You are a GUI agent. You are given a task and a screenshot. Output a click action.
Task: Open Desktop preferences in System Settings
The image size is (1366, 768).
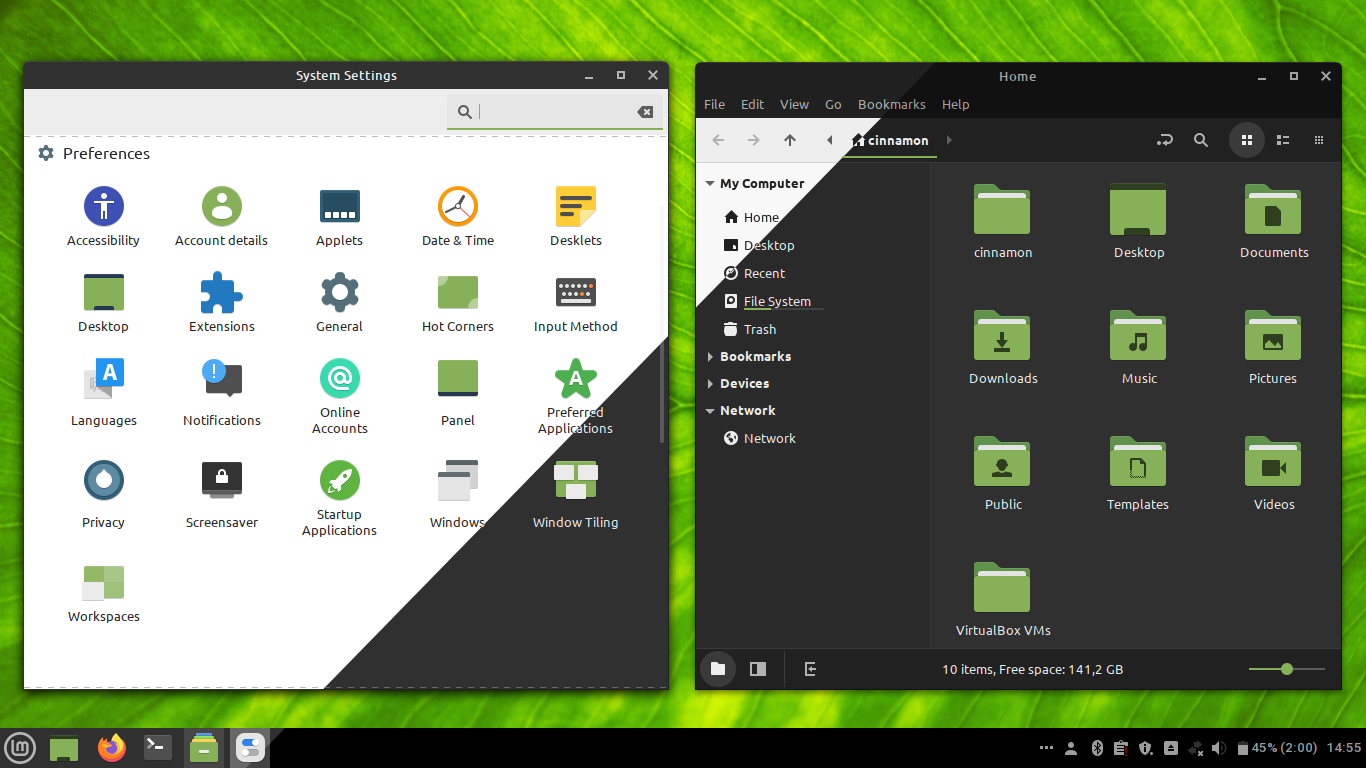click(x=103, y=303)
